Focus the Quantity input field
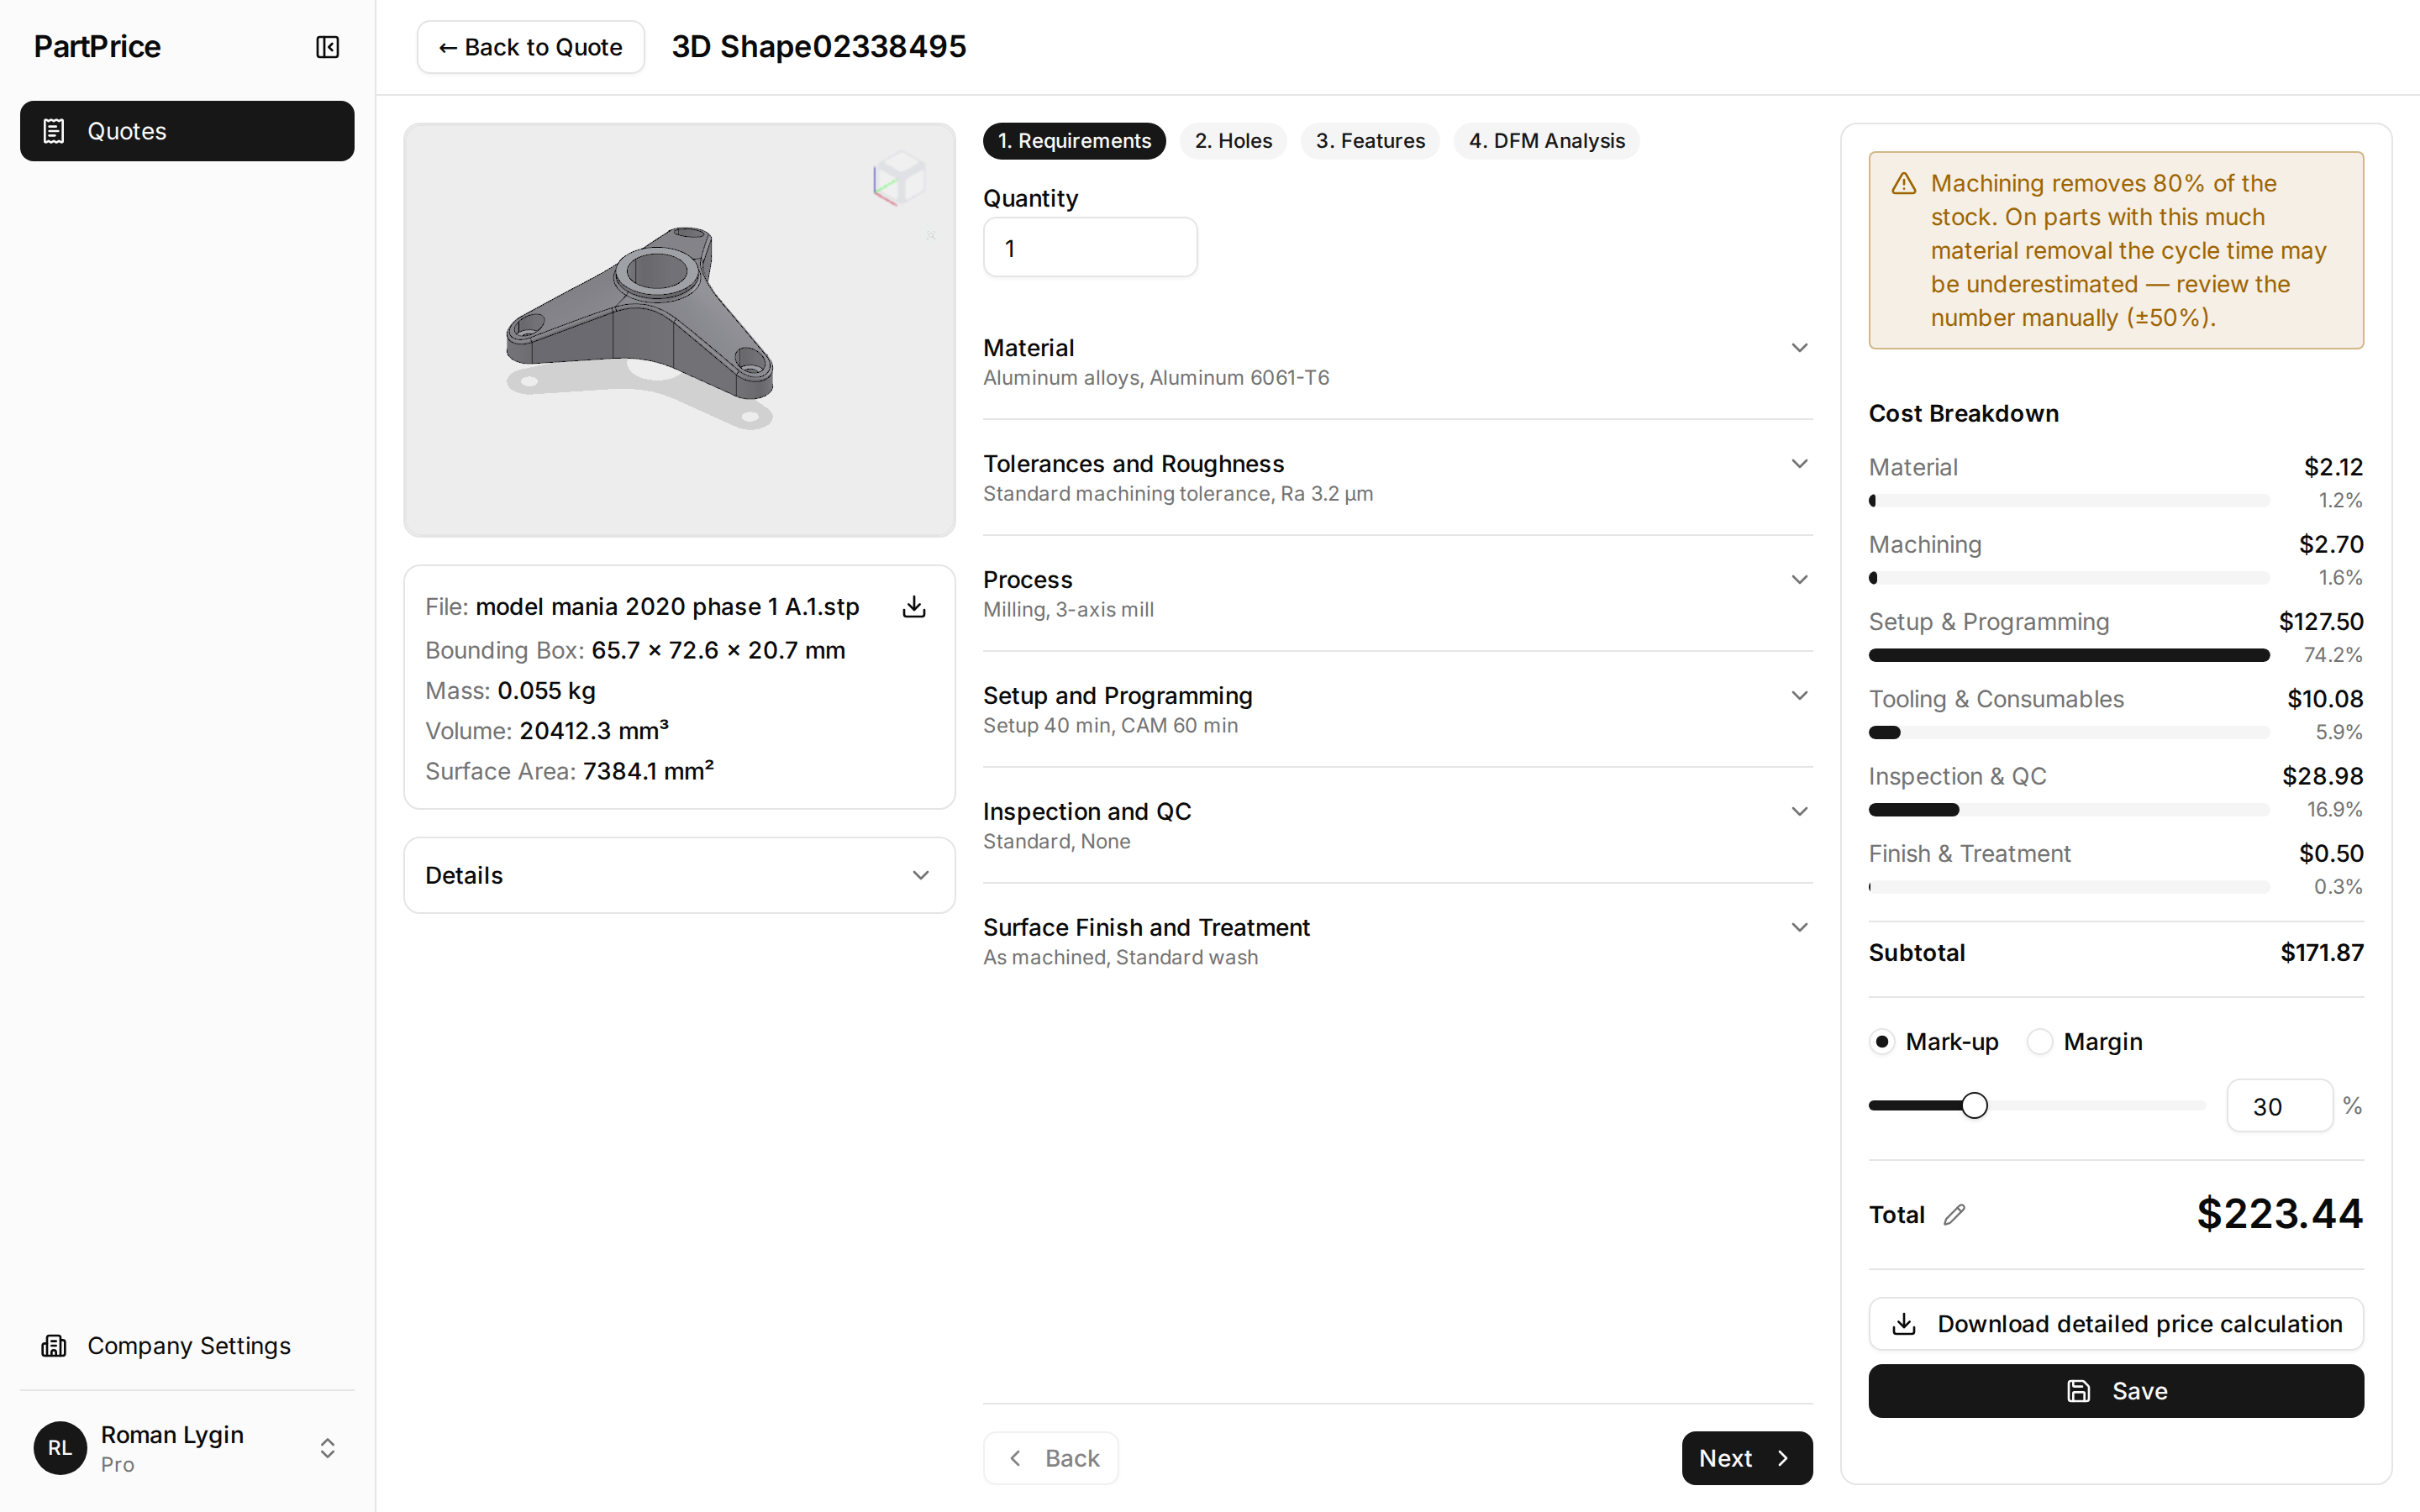 coord(1090,248)
